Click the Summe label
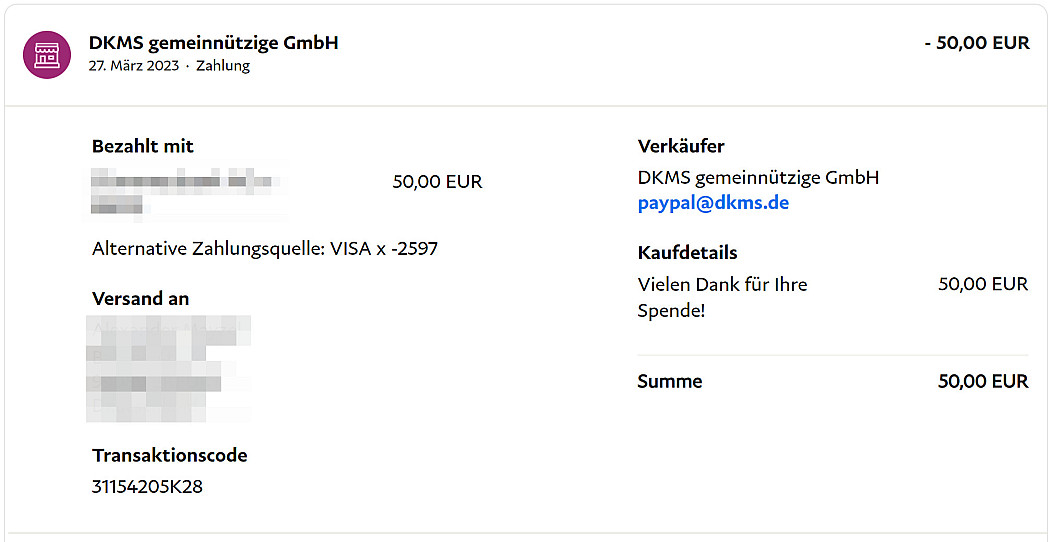The height and width of the screenshot is (542, 1052). point(670,381)
